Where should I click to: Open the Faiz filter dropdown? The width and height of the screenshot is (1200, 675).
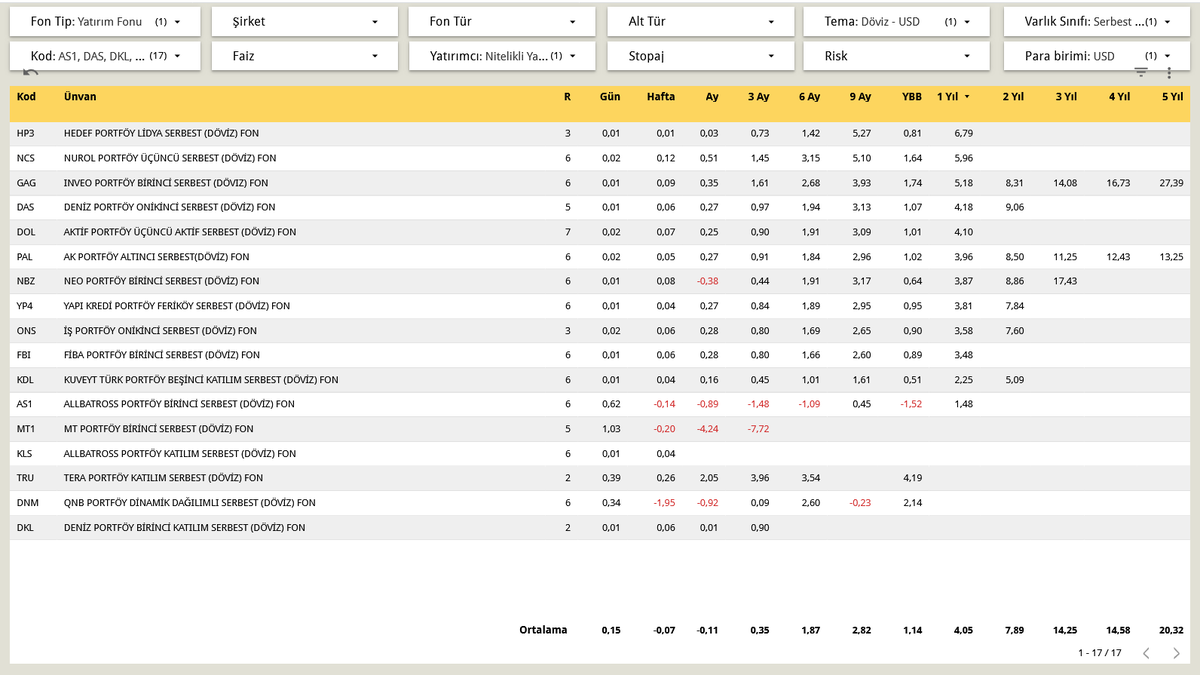[x=304, y=56]
